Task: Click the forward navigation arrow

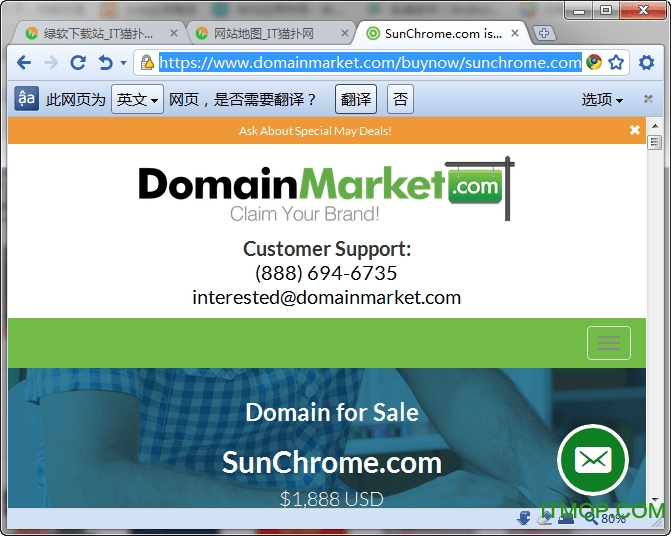Action: click(x=51, y=63)
